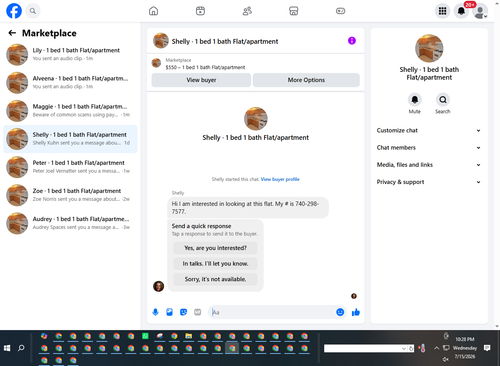Open Lily's flat/apartment conversation
The image size is (500, 366).
[70, 55]
